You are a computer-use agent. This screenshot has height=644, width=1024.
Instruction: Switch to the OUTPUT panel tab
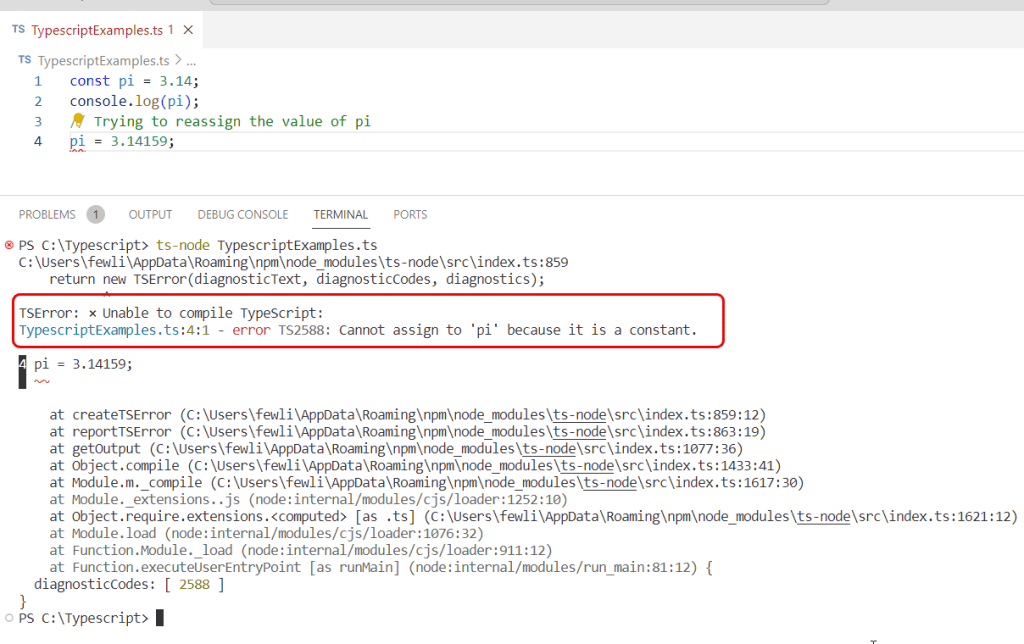pyautogui.click(x=150, y=215)
